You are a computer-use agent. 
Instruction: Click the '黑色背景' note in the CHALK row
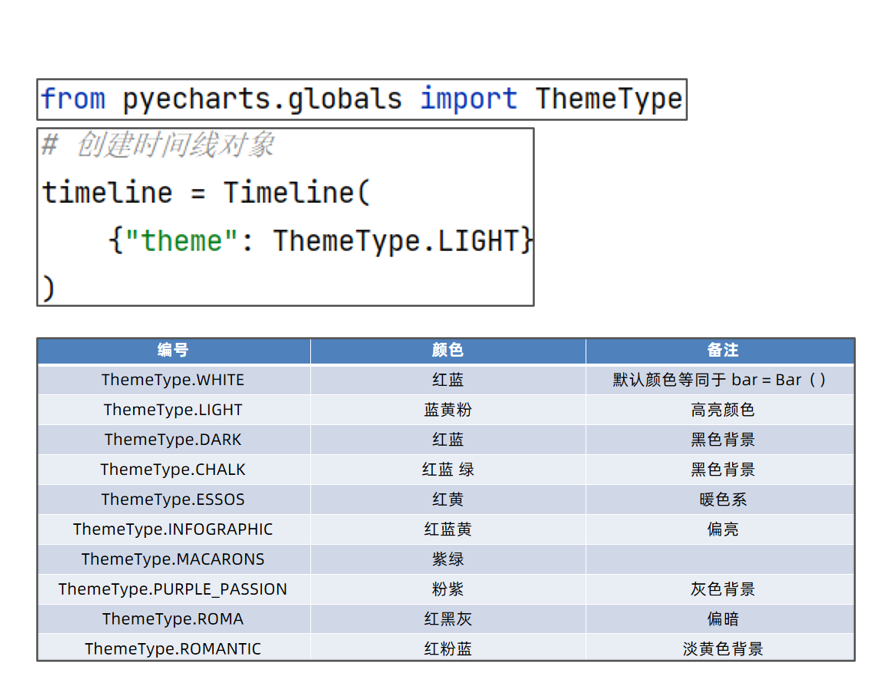[720, 469]
